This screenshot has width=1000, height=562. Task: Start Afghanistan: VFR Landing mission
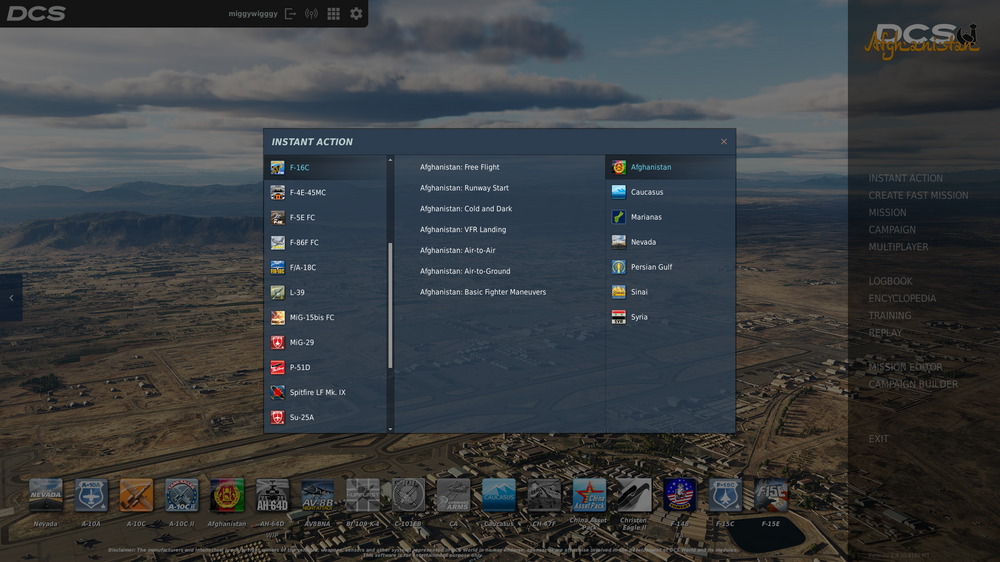(462, 230)
